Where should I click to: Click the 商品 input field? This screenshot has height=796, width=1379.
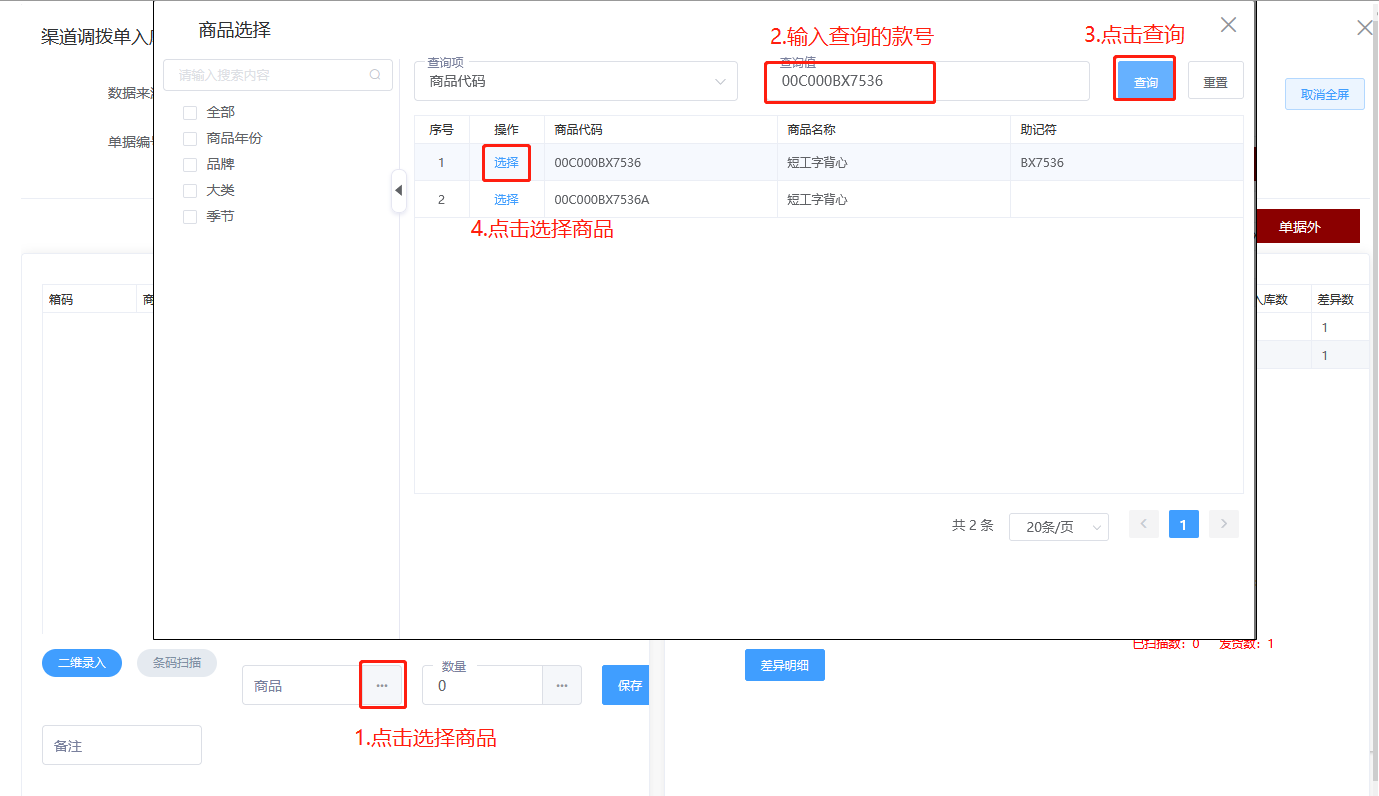302,686
